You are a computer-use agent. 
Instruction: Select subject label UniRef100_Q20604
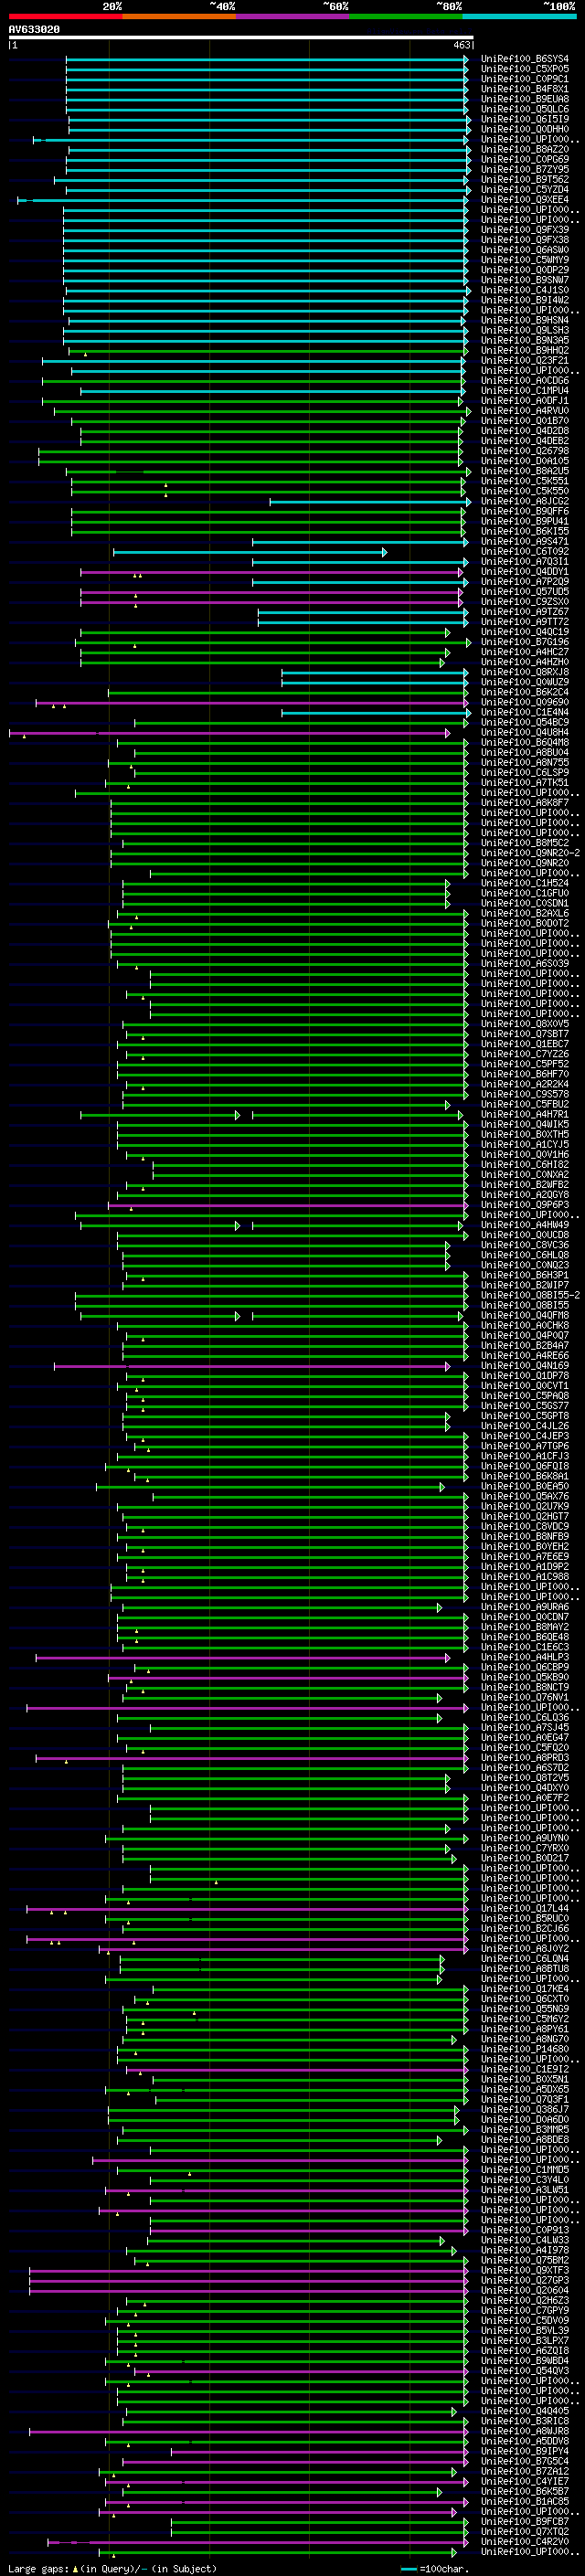tap(524, 2291)
